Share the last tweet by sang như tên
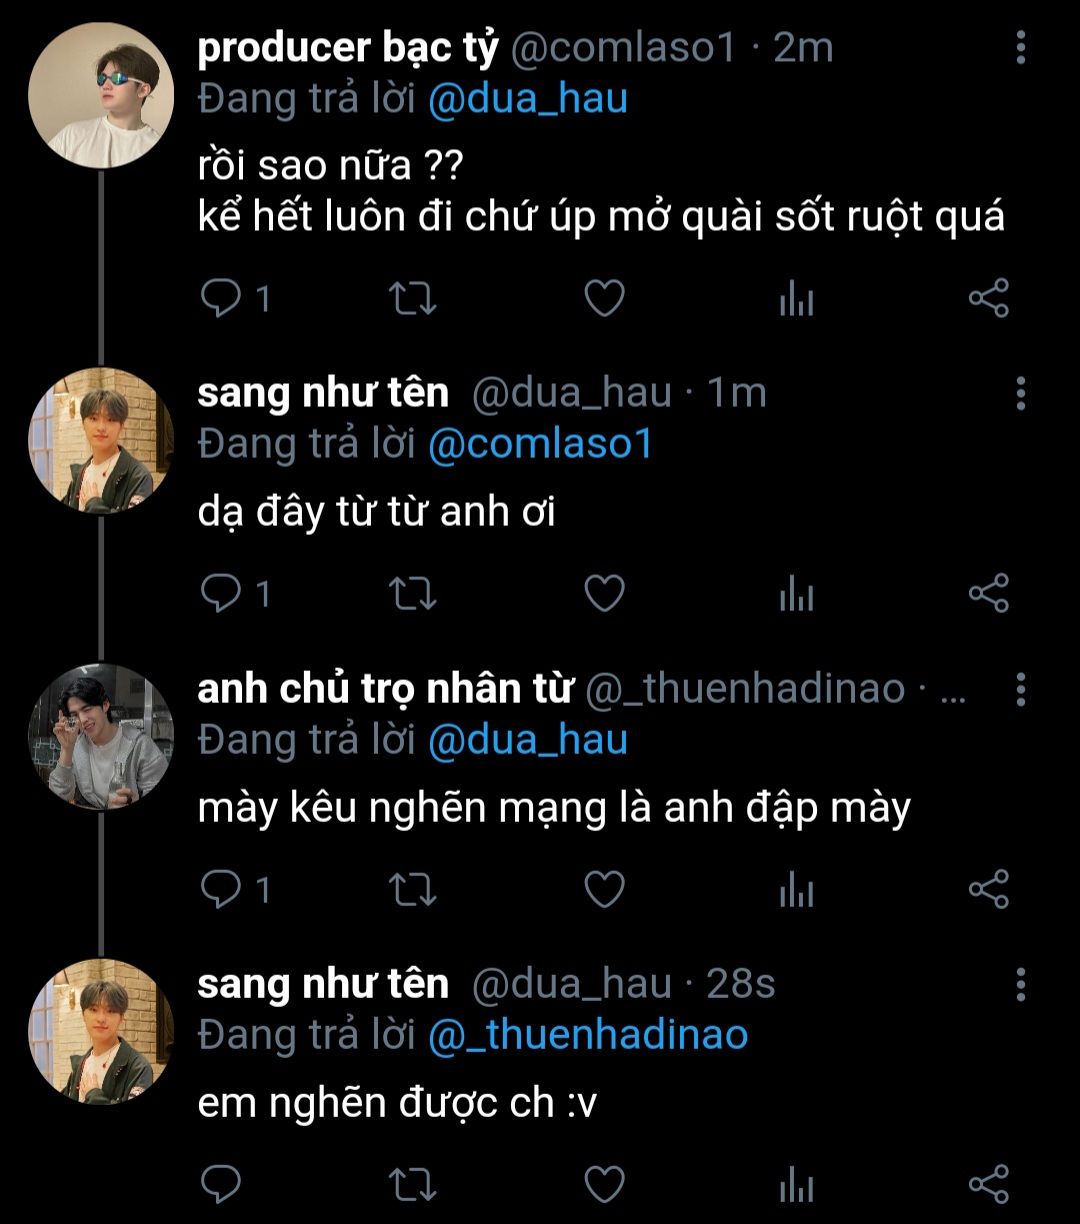The height and width of the screenshot is (1224, 1080). click(x=989, y=1184)
